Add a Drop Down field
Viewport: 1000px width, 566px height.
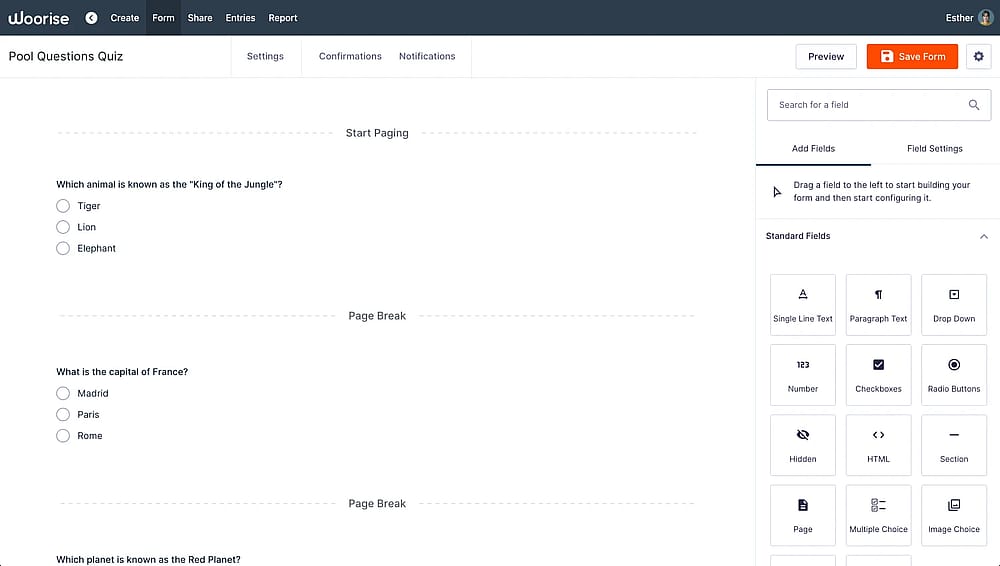(x=954, y=304)
